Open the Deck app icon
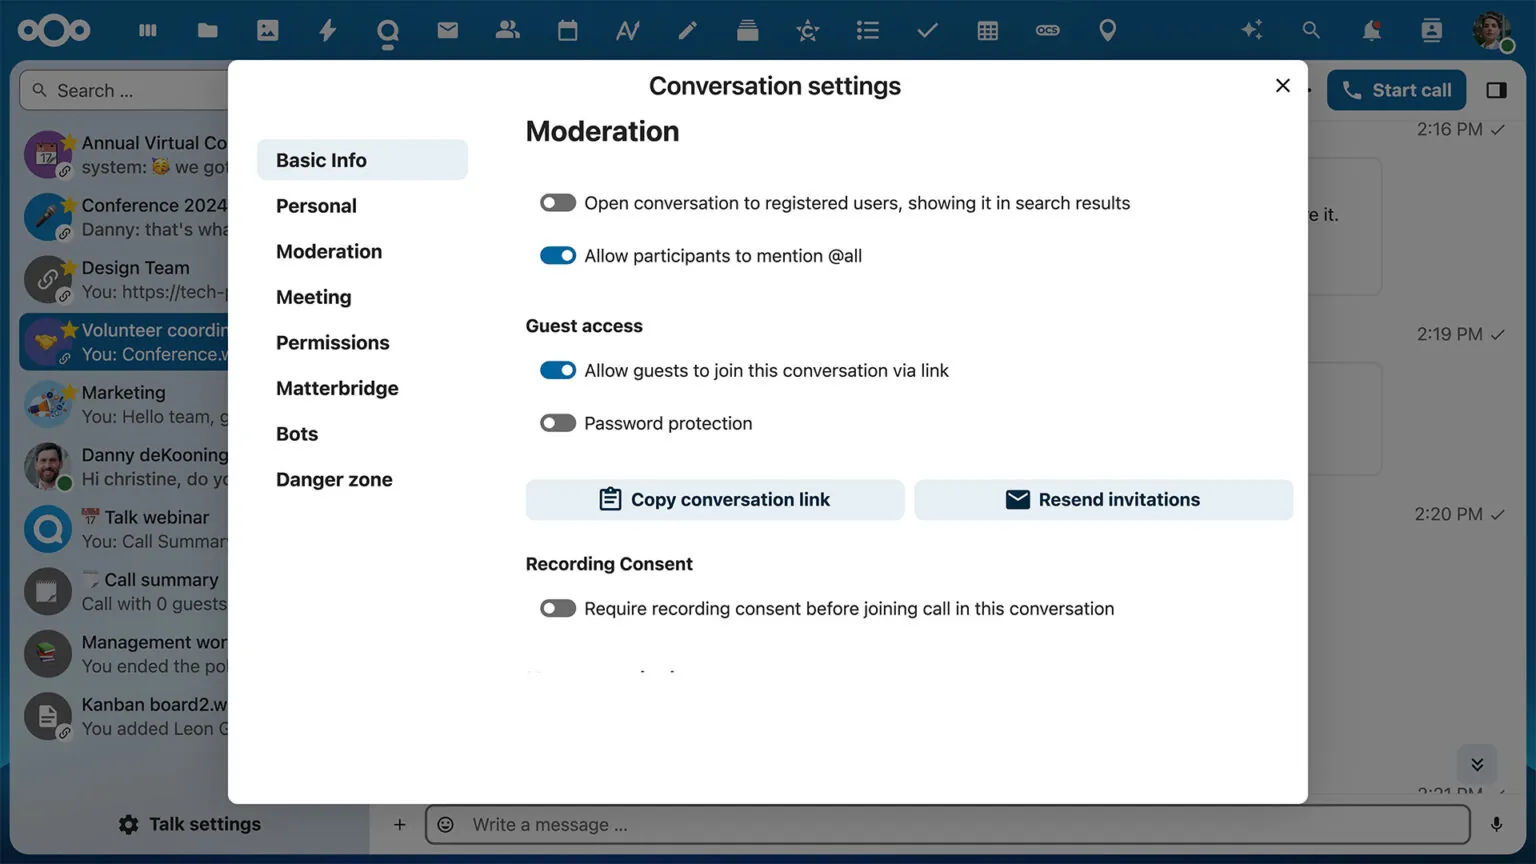This screenshot has height=864, width=1536. click(x=747, y=30)
